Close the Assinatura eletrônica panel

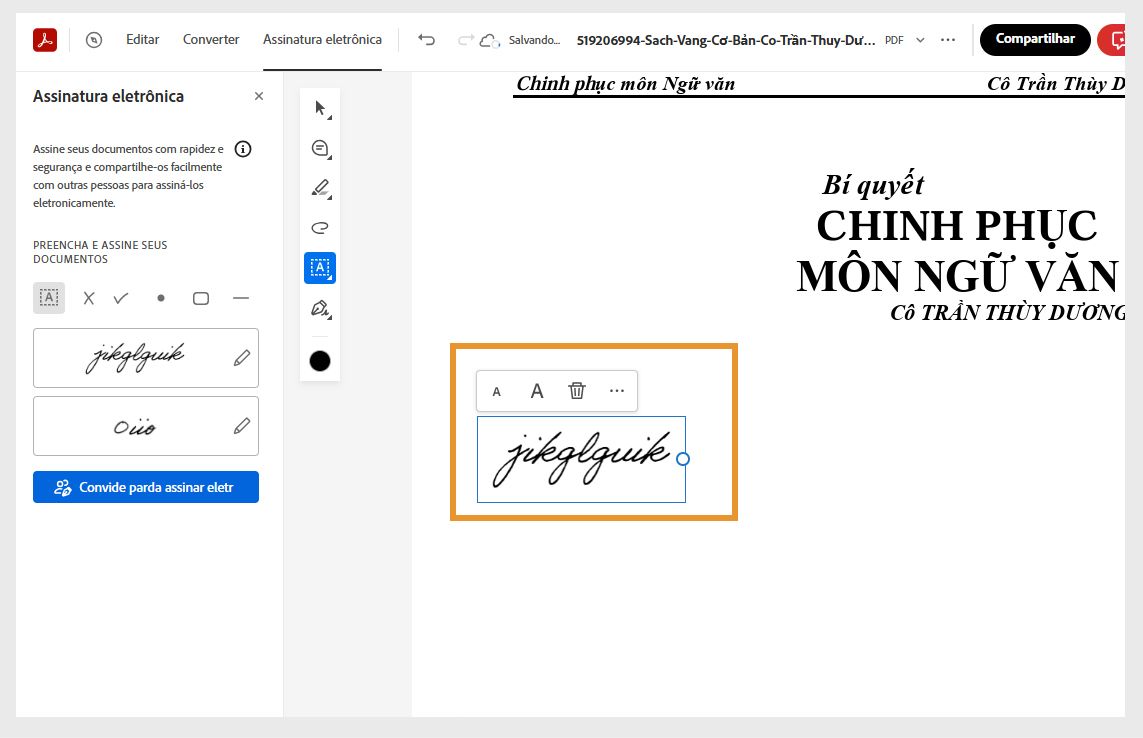point(259,96)
